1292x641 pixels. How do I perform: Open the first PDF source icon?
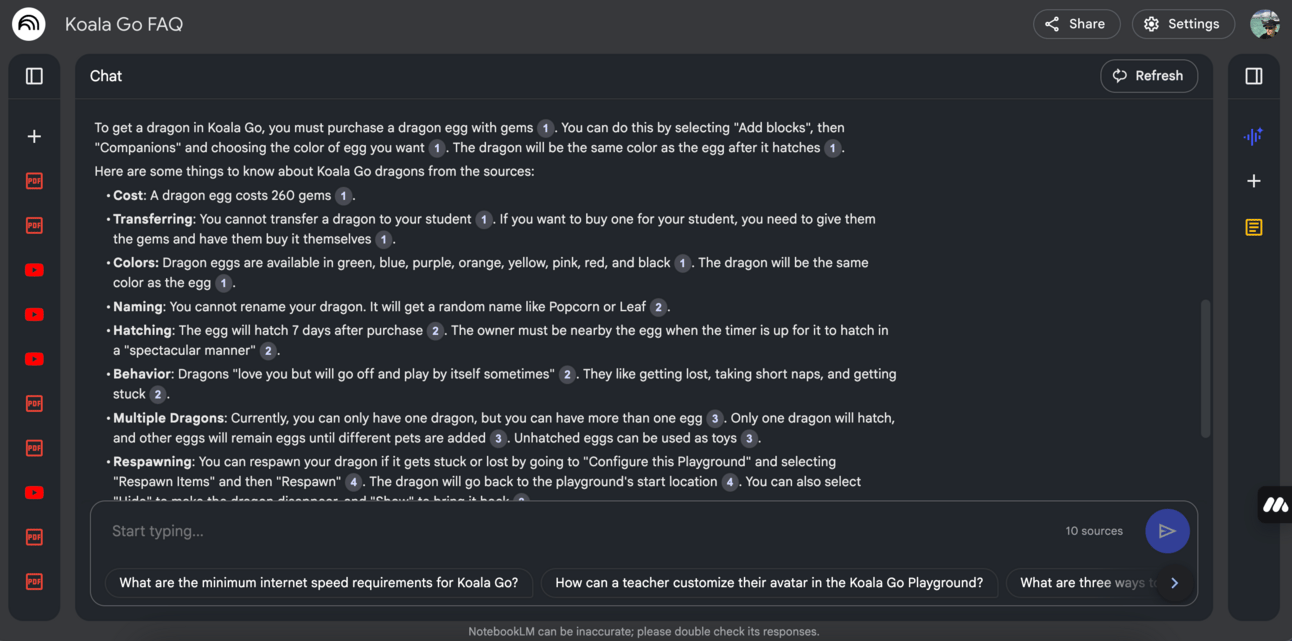coord(34,181)
